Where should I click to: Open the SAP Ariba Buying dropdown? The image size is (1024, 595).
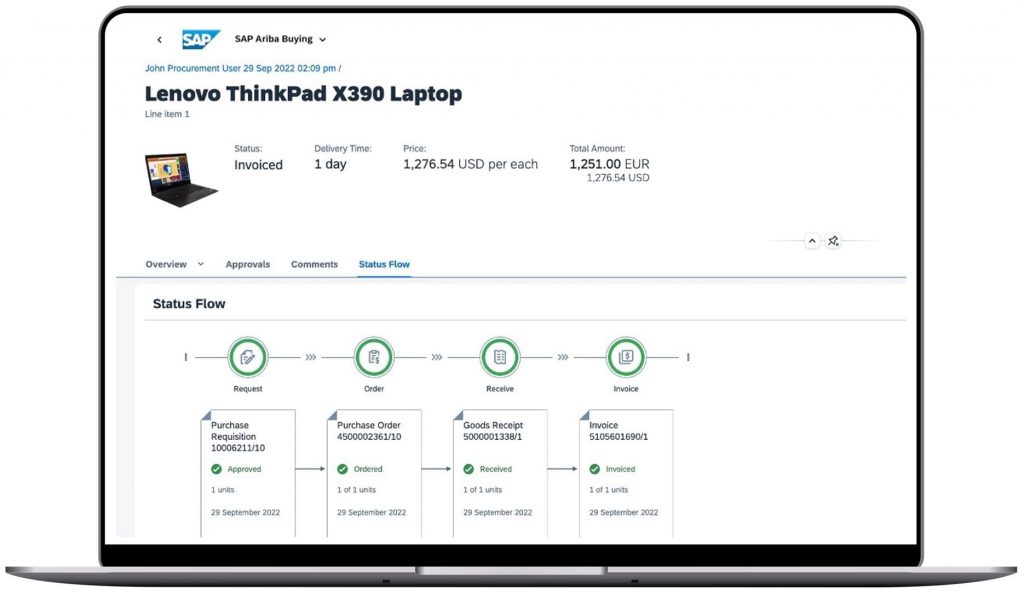coord(281,39)
